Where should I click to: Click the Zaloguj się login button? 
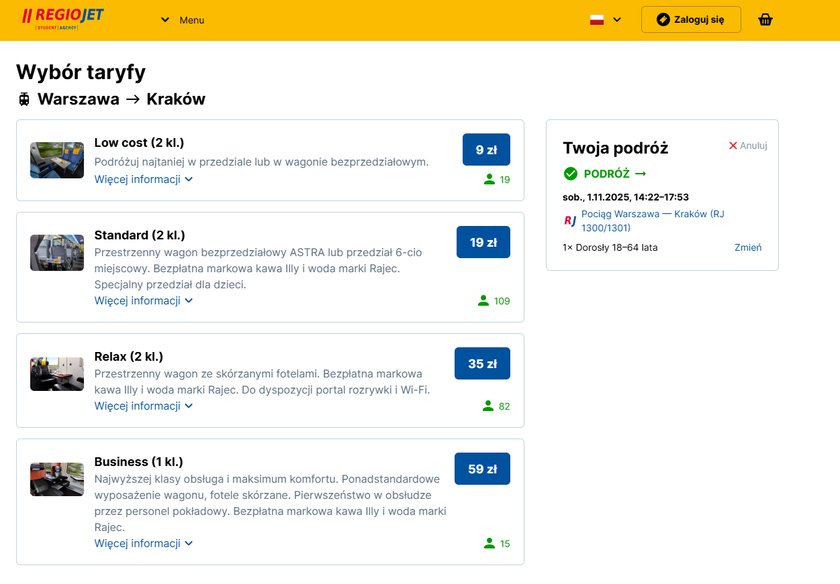click(691, 20)
